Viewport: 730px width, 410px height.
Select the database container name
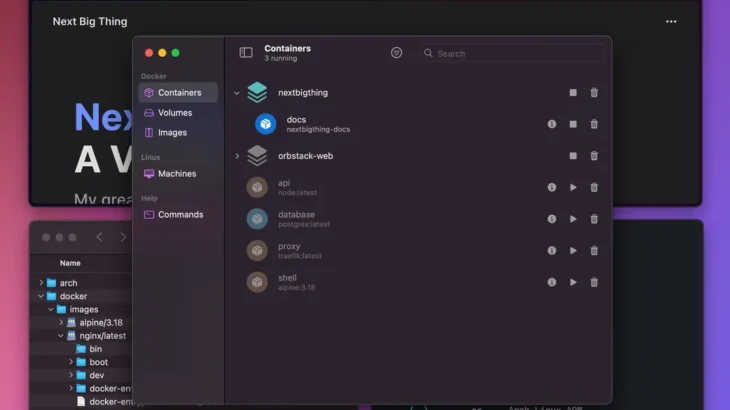pos(296,215)
